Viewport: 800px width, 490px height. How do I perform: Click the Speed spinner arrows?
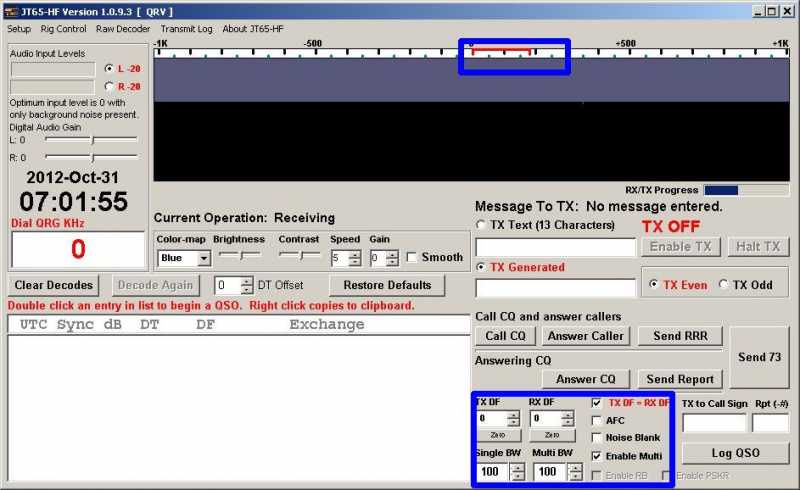[355, 258]
